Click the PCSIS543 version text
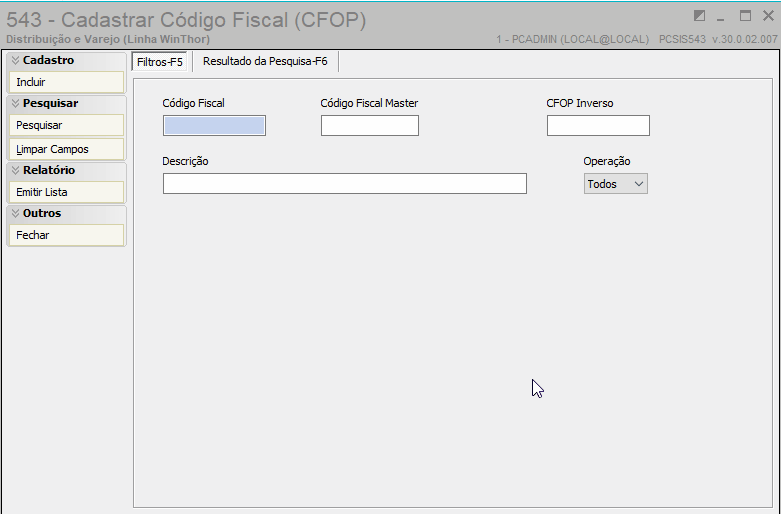The image size is (781, 514). (x=718, y=39)
